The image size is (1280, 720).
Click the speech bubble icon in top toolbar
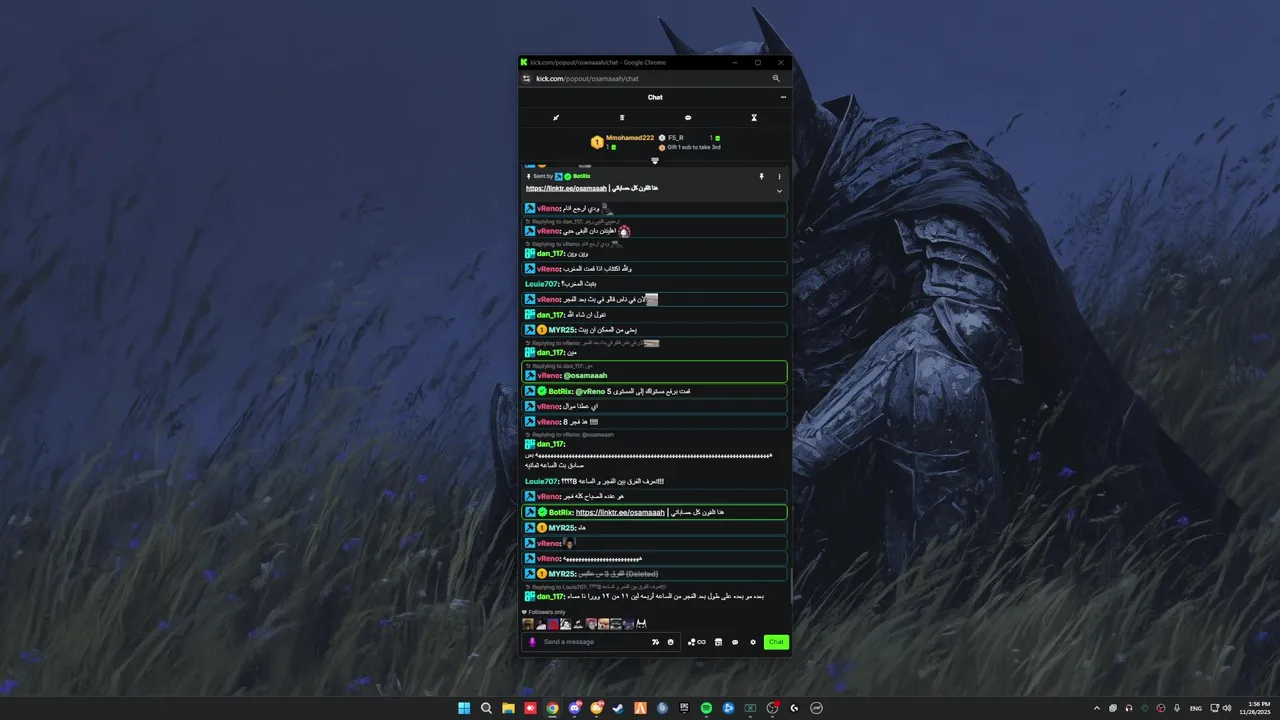click(688, 118)
